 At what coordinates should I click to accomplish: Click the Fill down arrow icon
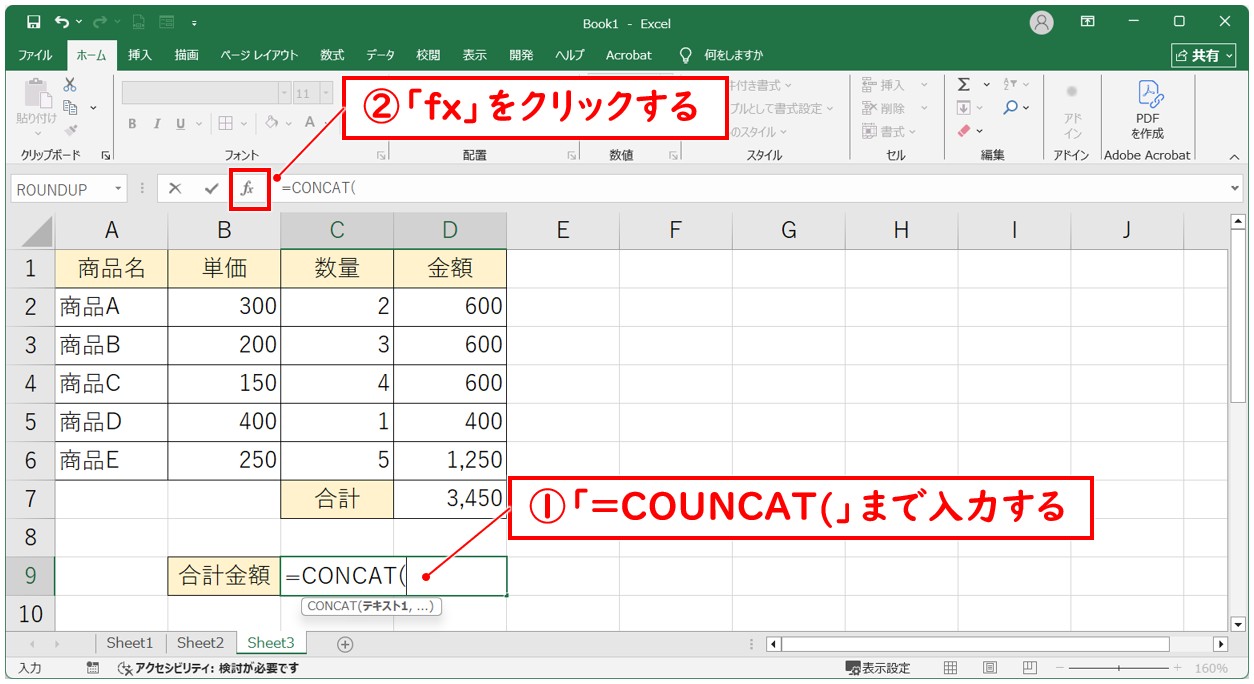coord(962,107)
